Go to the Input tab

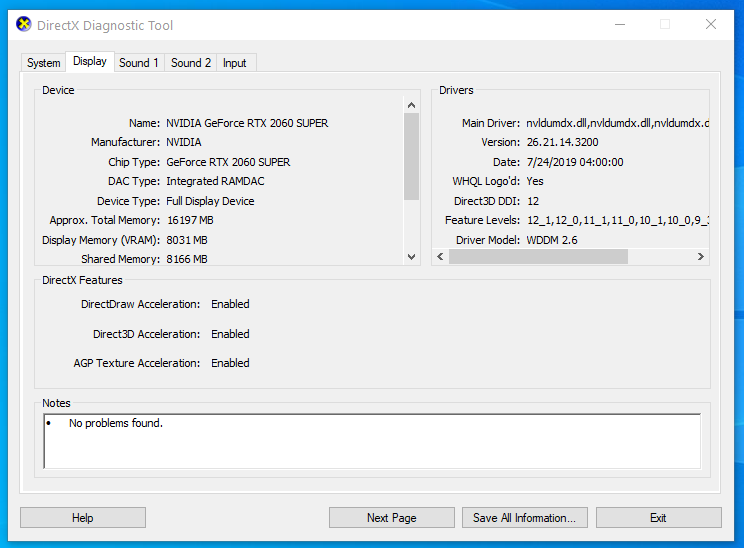pos(234,63)
